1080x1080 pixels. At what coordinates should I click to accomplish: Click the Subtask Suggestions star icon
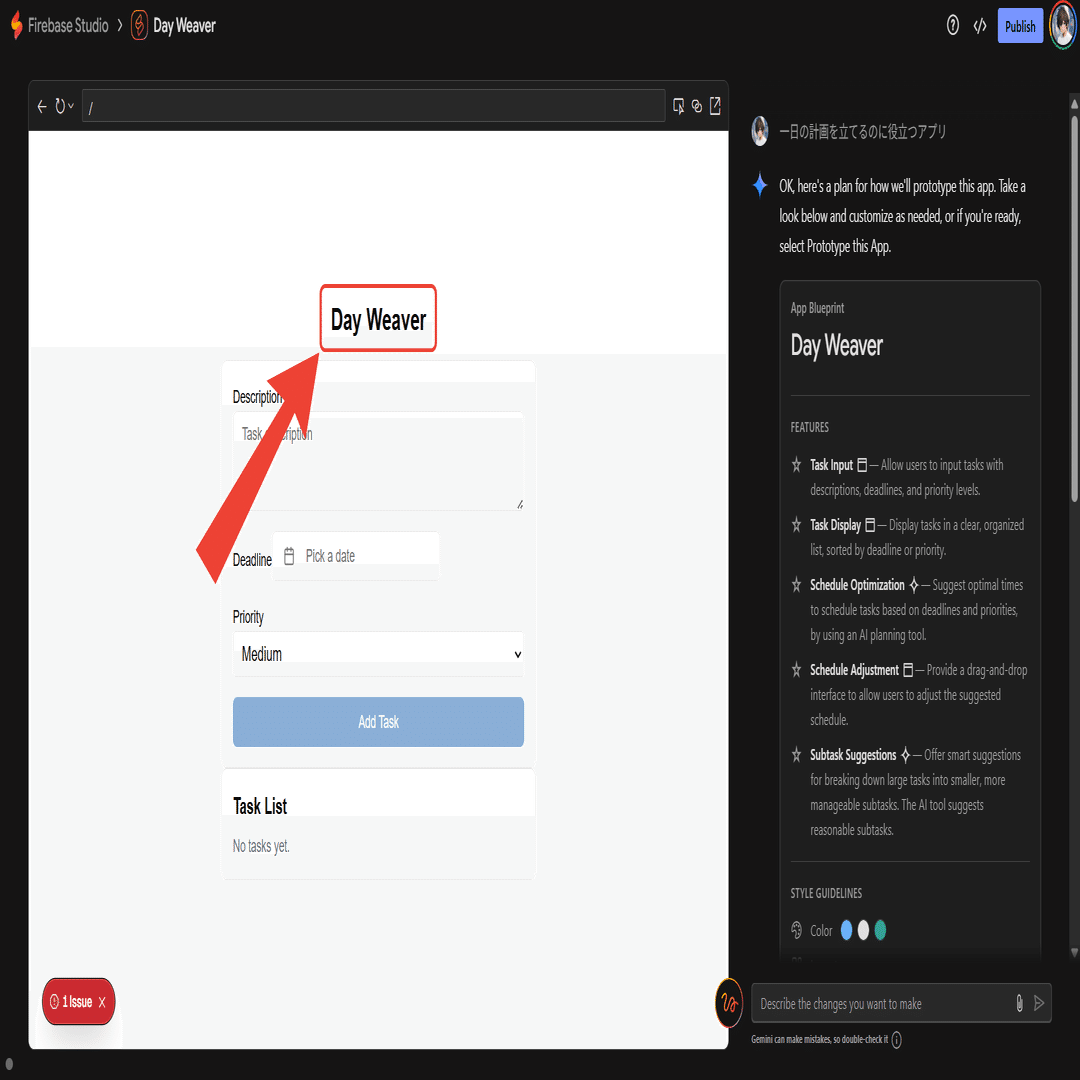[796, 755]
